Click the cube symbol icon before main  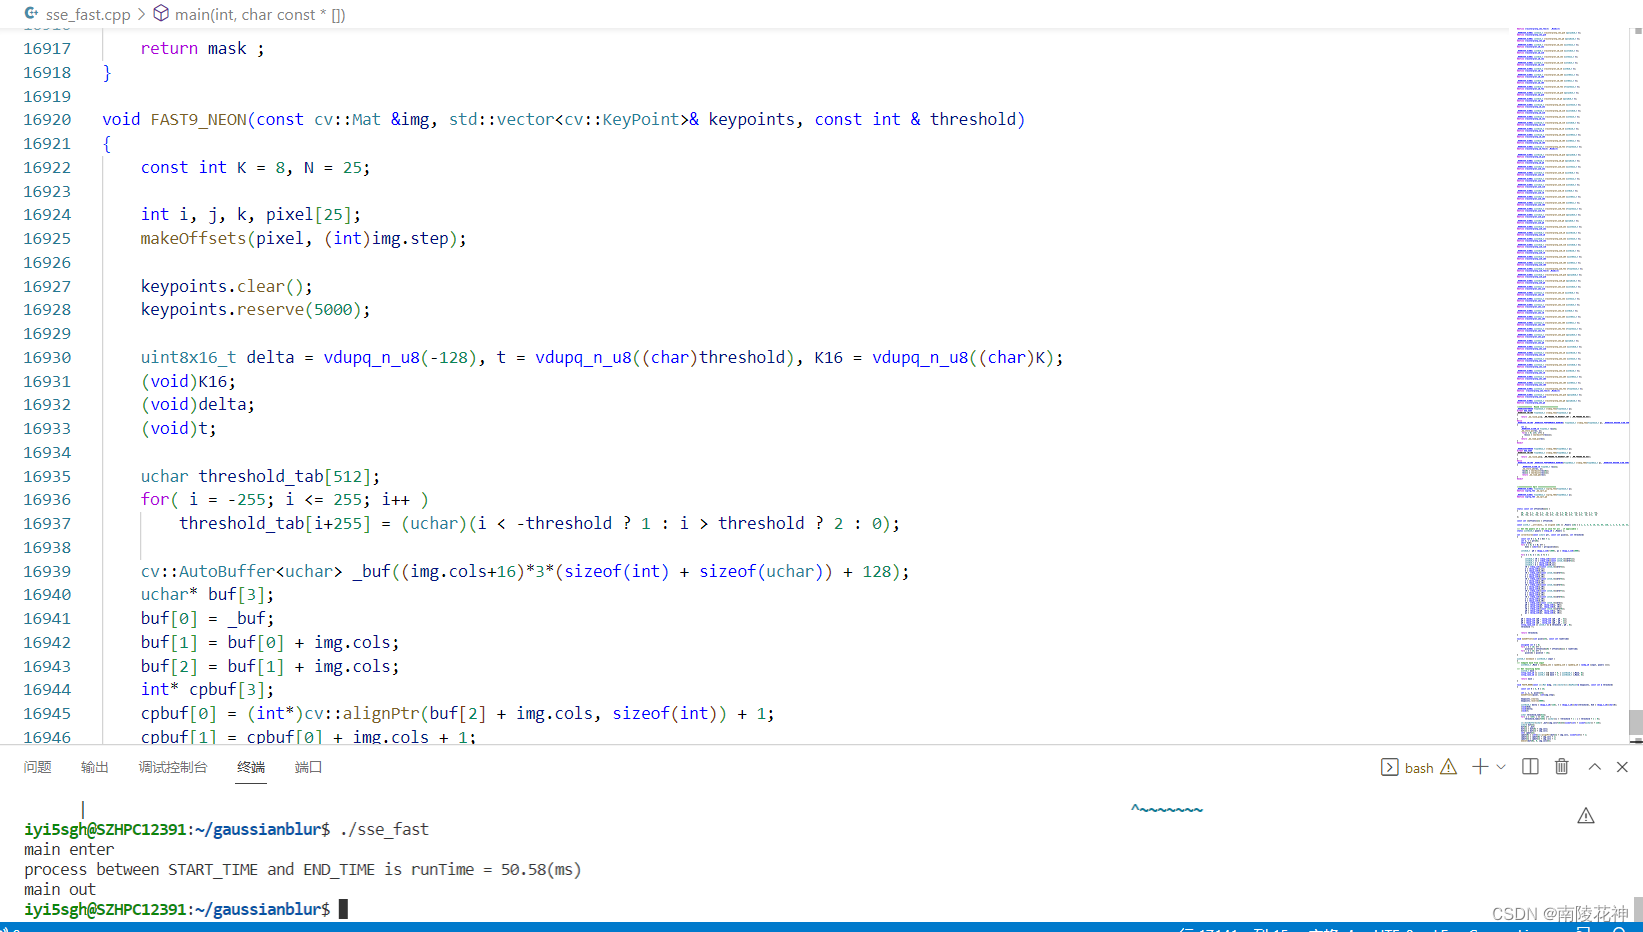[x=161, y=14]
